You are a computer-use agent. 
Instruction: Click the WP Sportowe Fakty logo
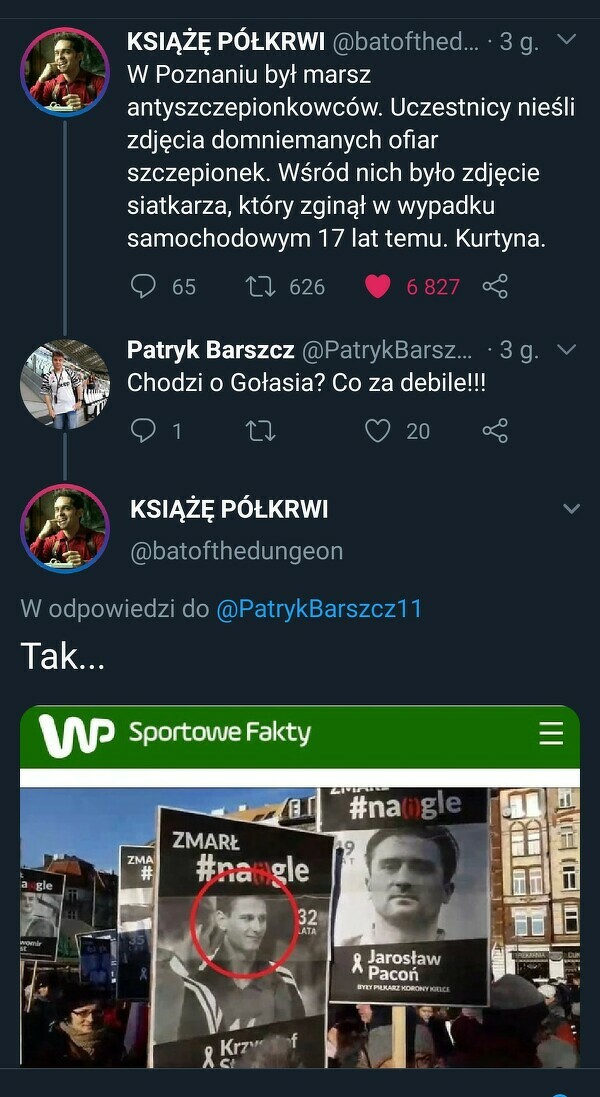coord(175,735)
